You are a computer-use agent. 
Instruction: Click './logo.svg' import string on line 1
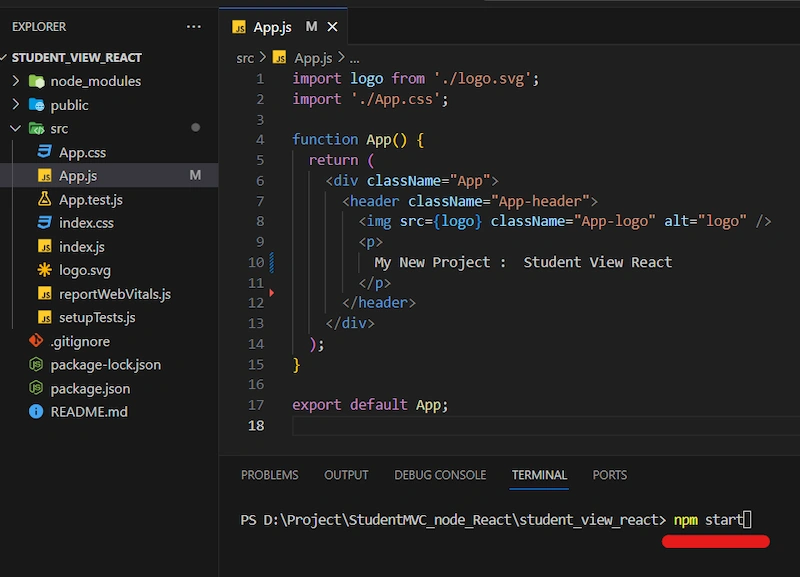[x=483, y=79]
